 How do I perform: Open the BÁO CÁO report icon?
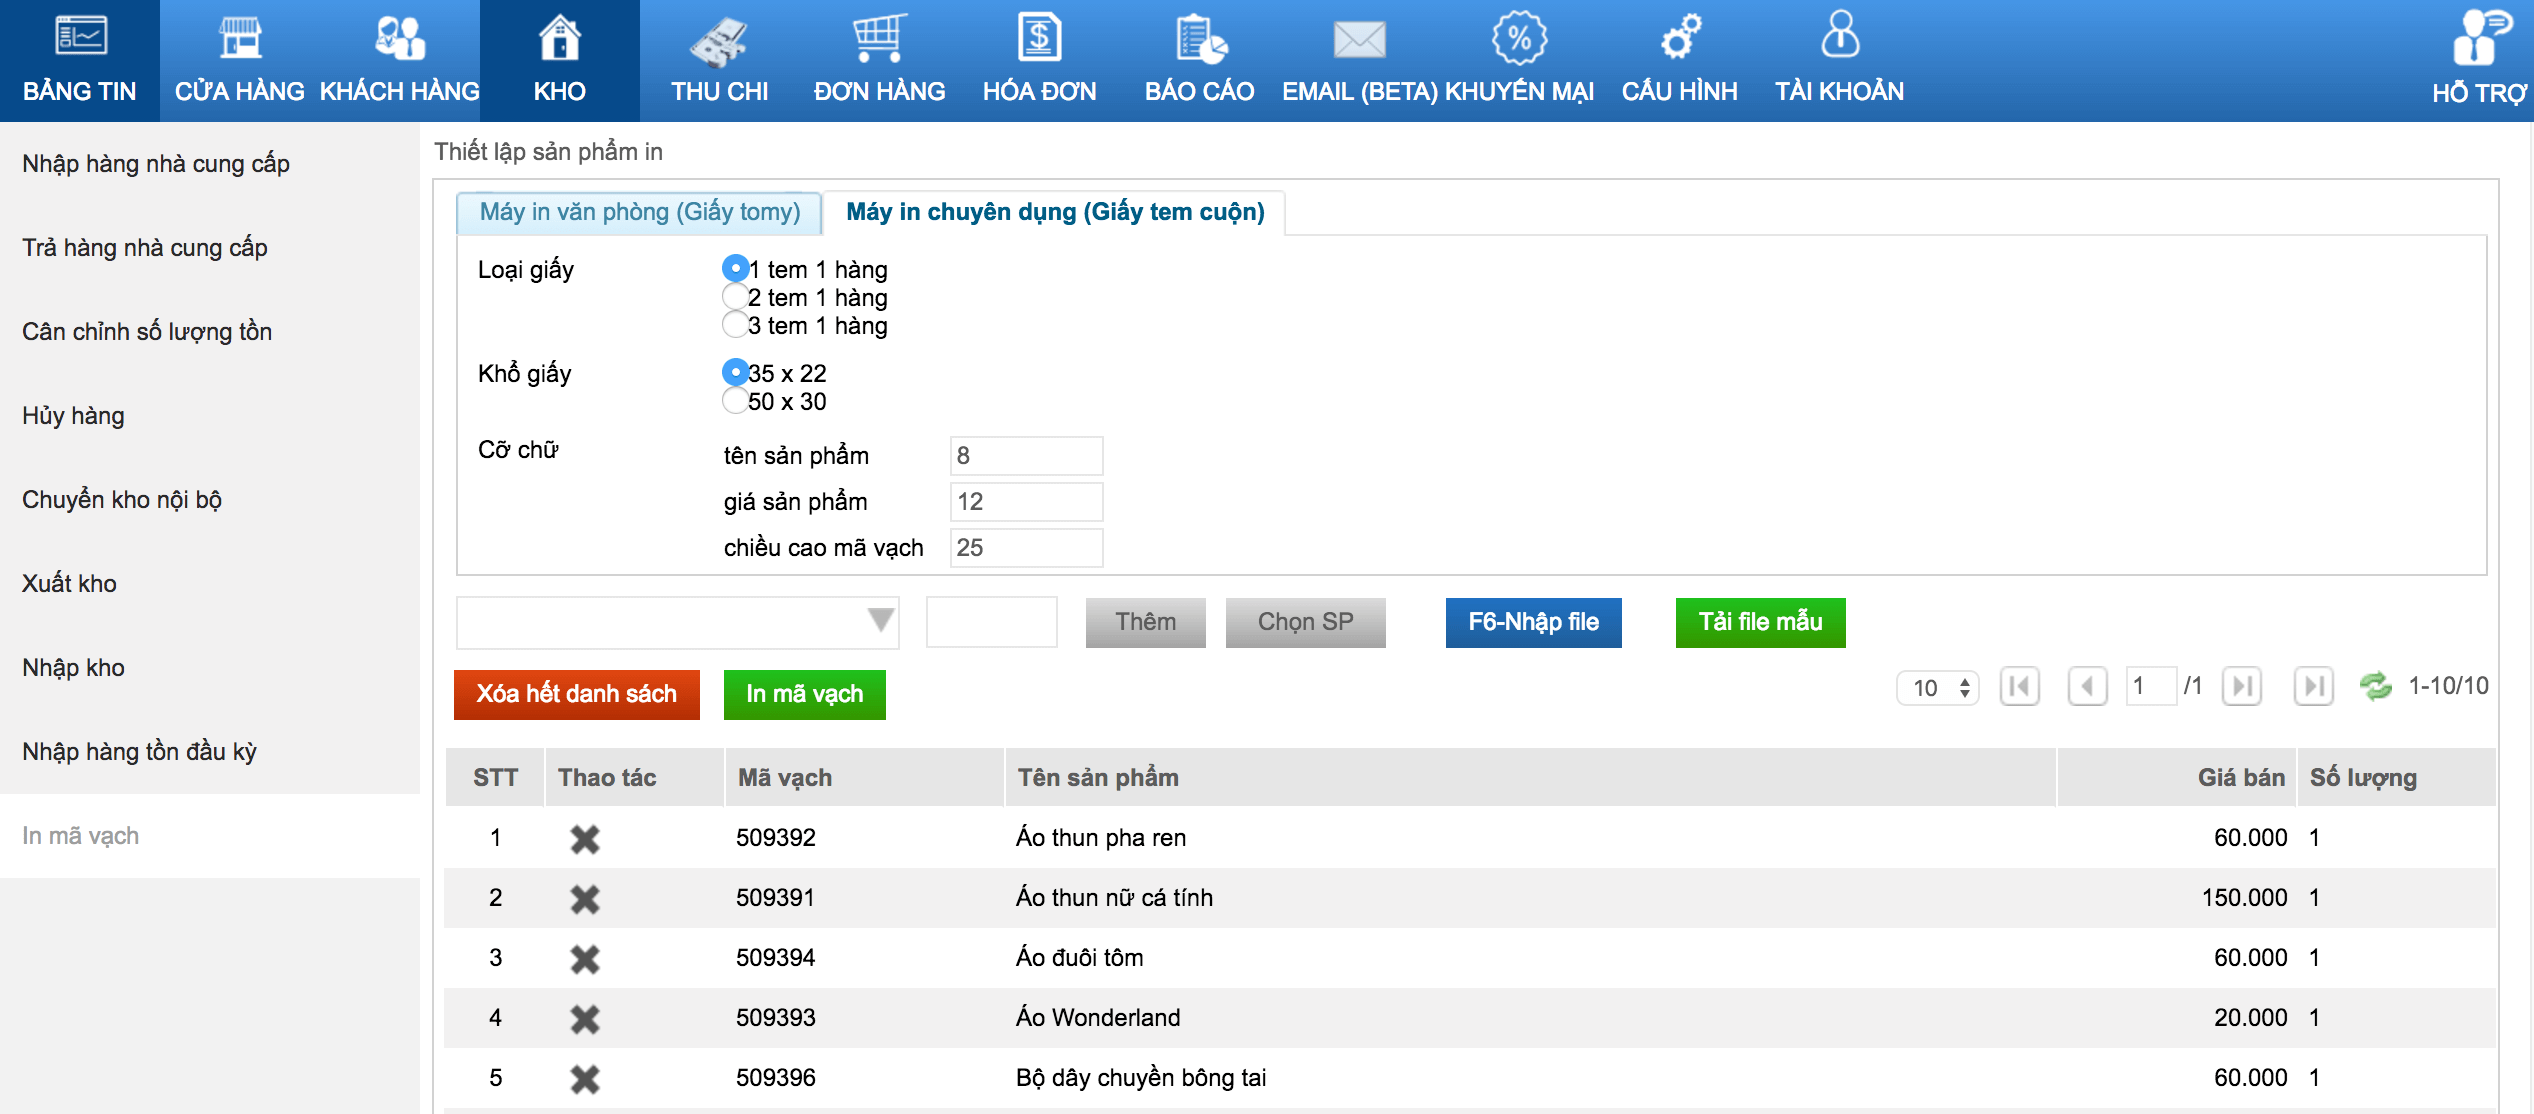tap(1199, 40)
